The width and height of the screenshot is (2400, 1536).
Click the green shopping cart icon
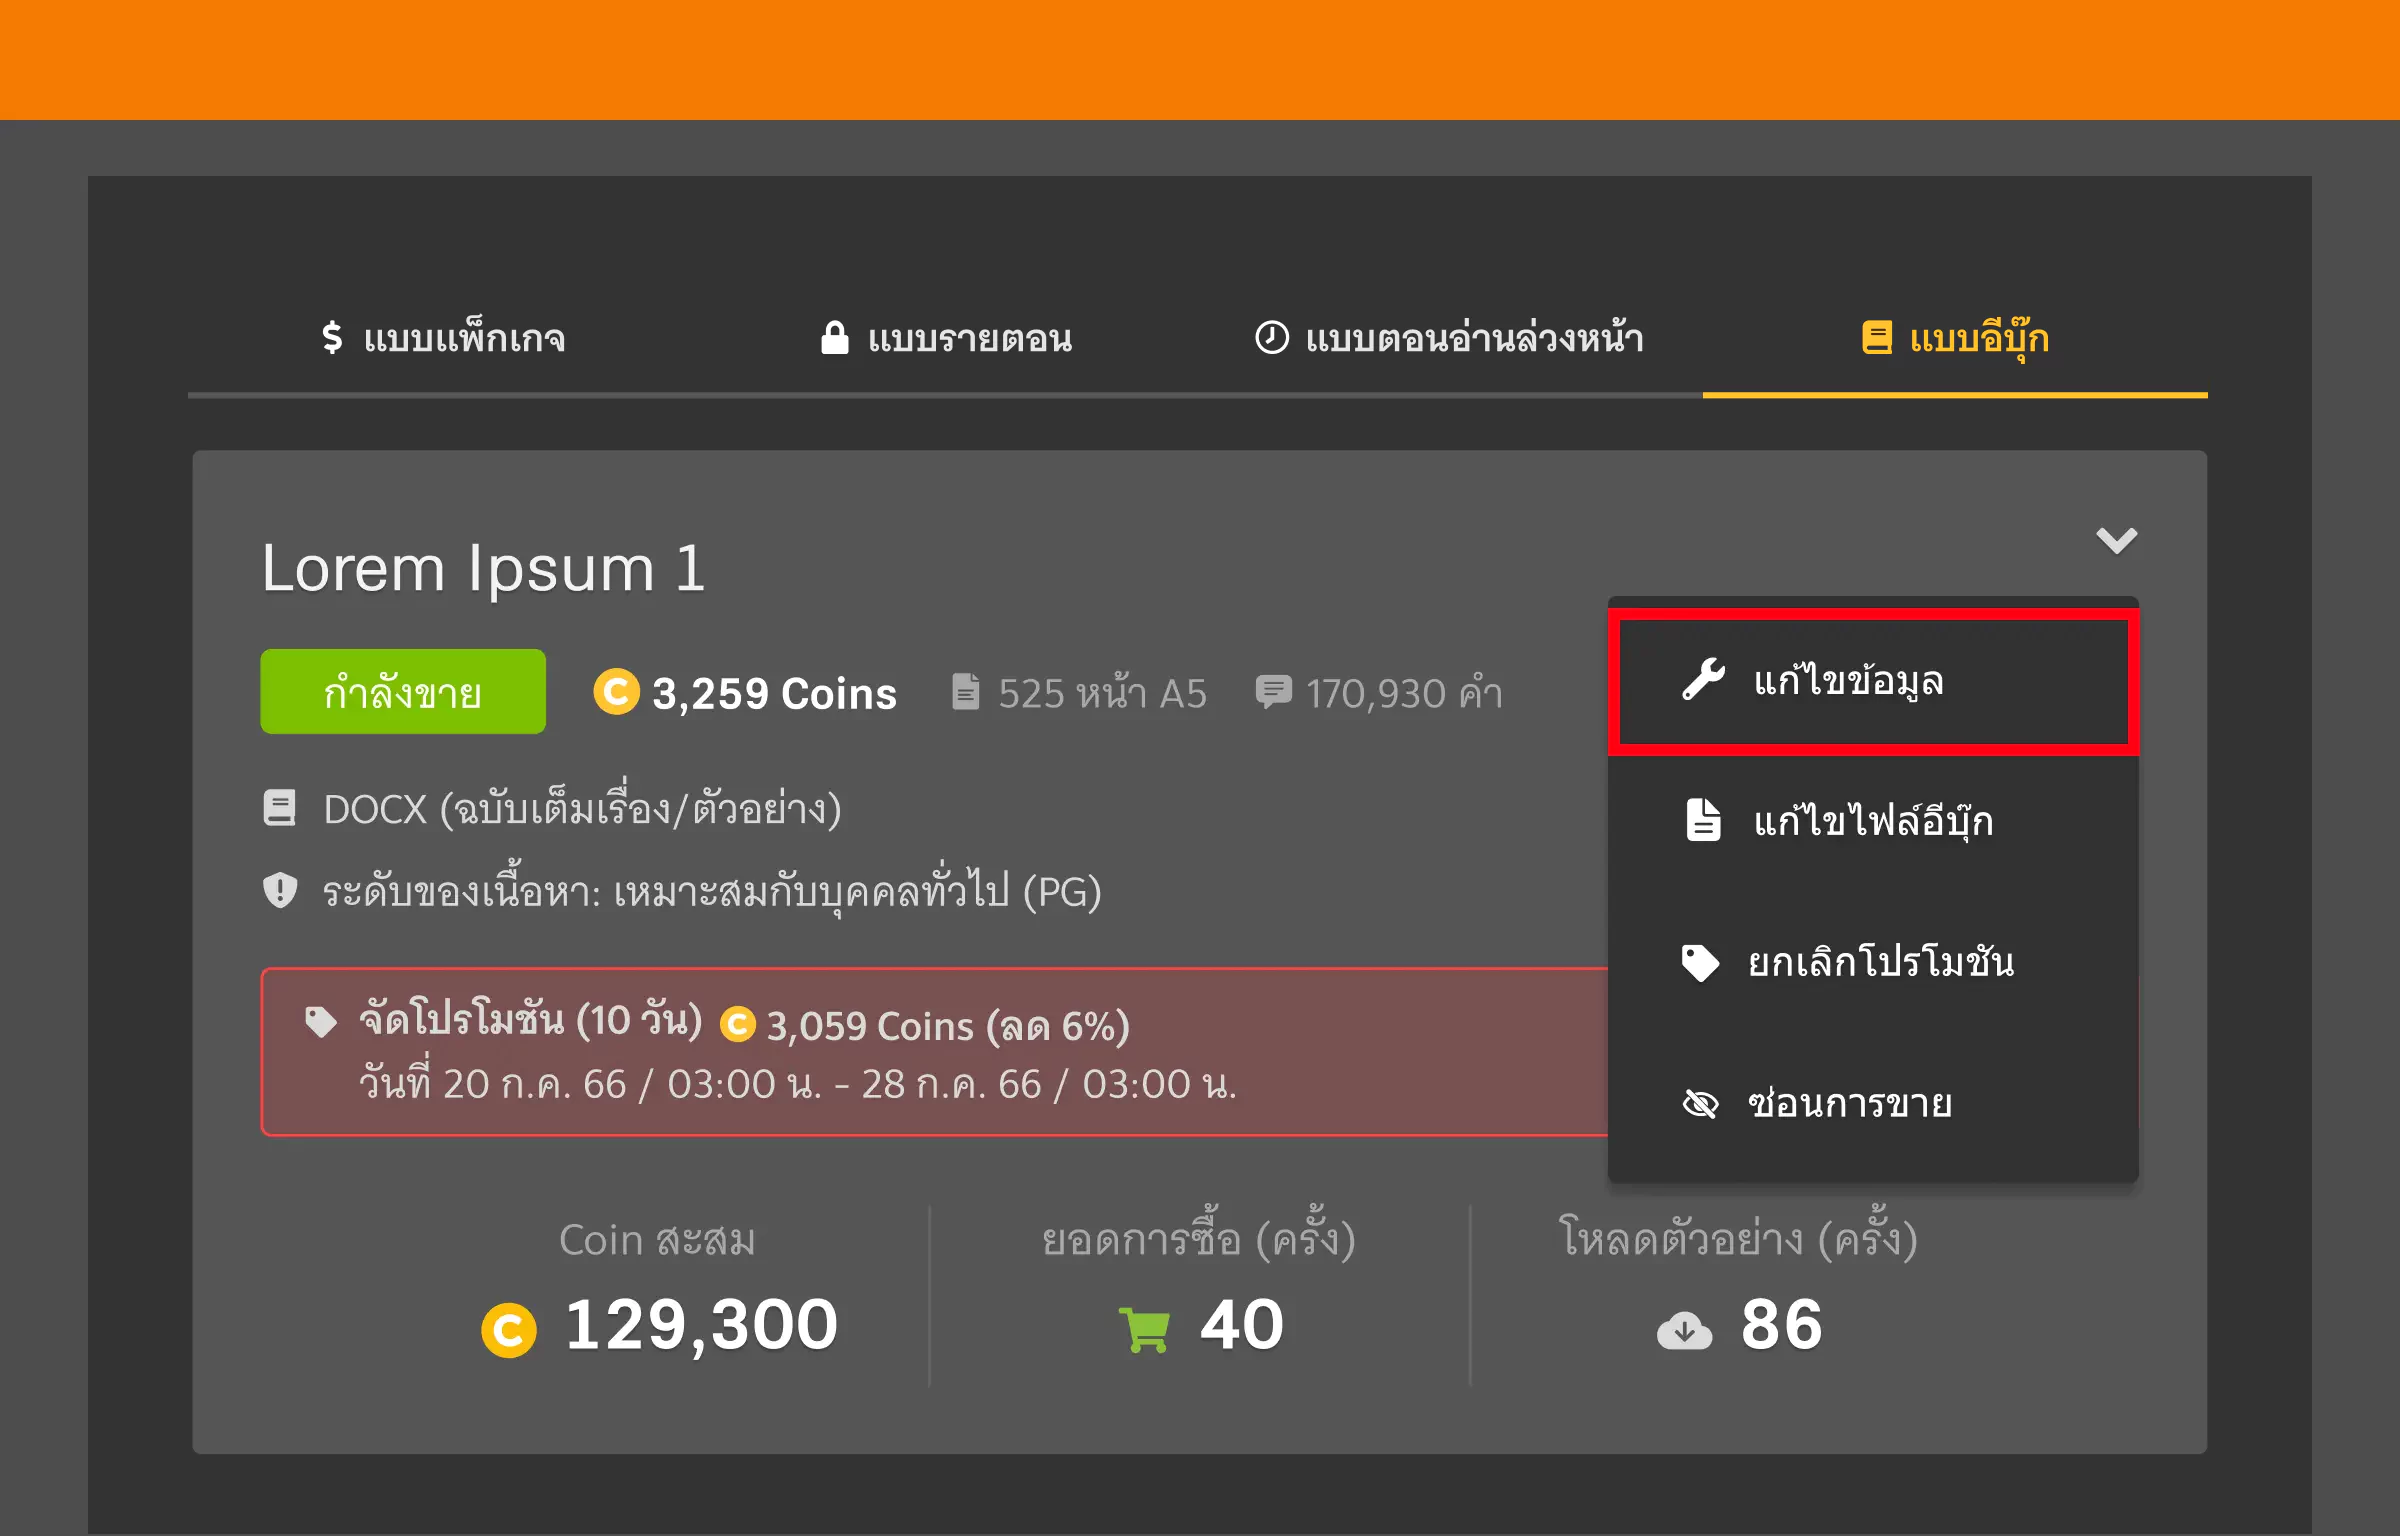[1144, 1330]
